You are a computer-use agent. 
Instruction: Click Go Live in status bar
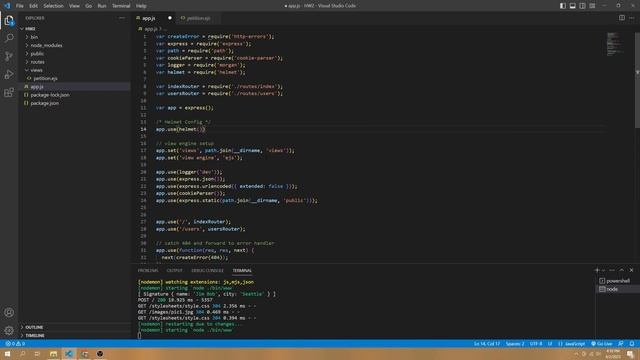(x=602, y=344)
